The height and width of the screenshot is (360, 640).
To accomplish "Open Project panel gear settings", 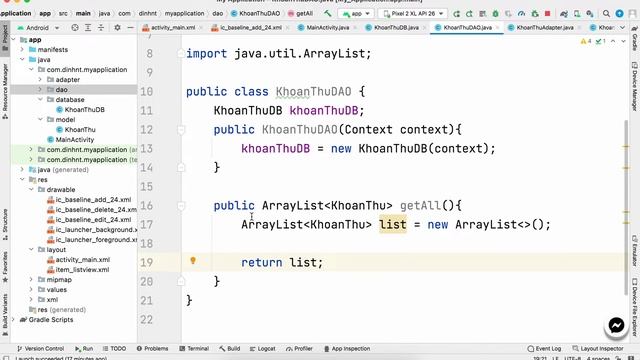I will [117, 28].
